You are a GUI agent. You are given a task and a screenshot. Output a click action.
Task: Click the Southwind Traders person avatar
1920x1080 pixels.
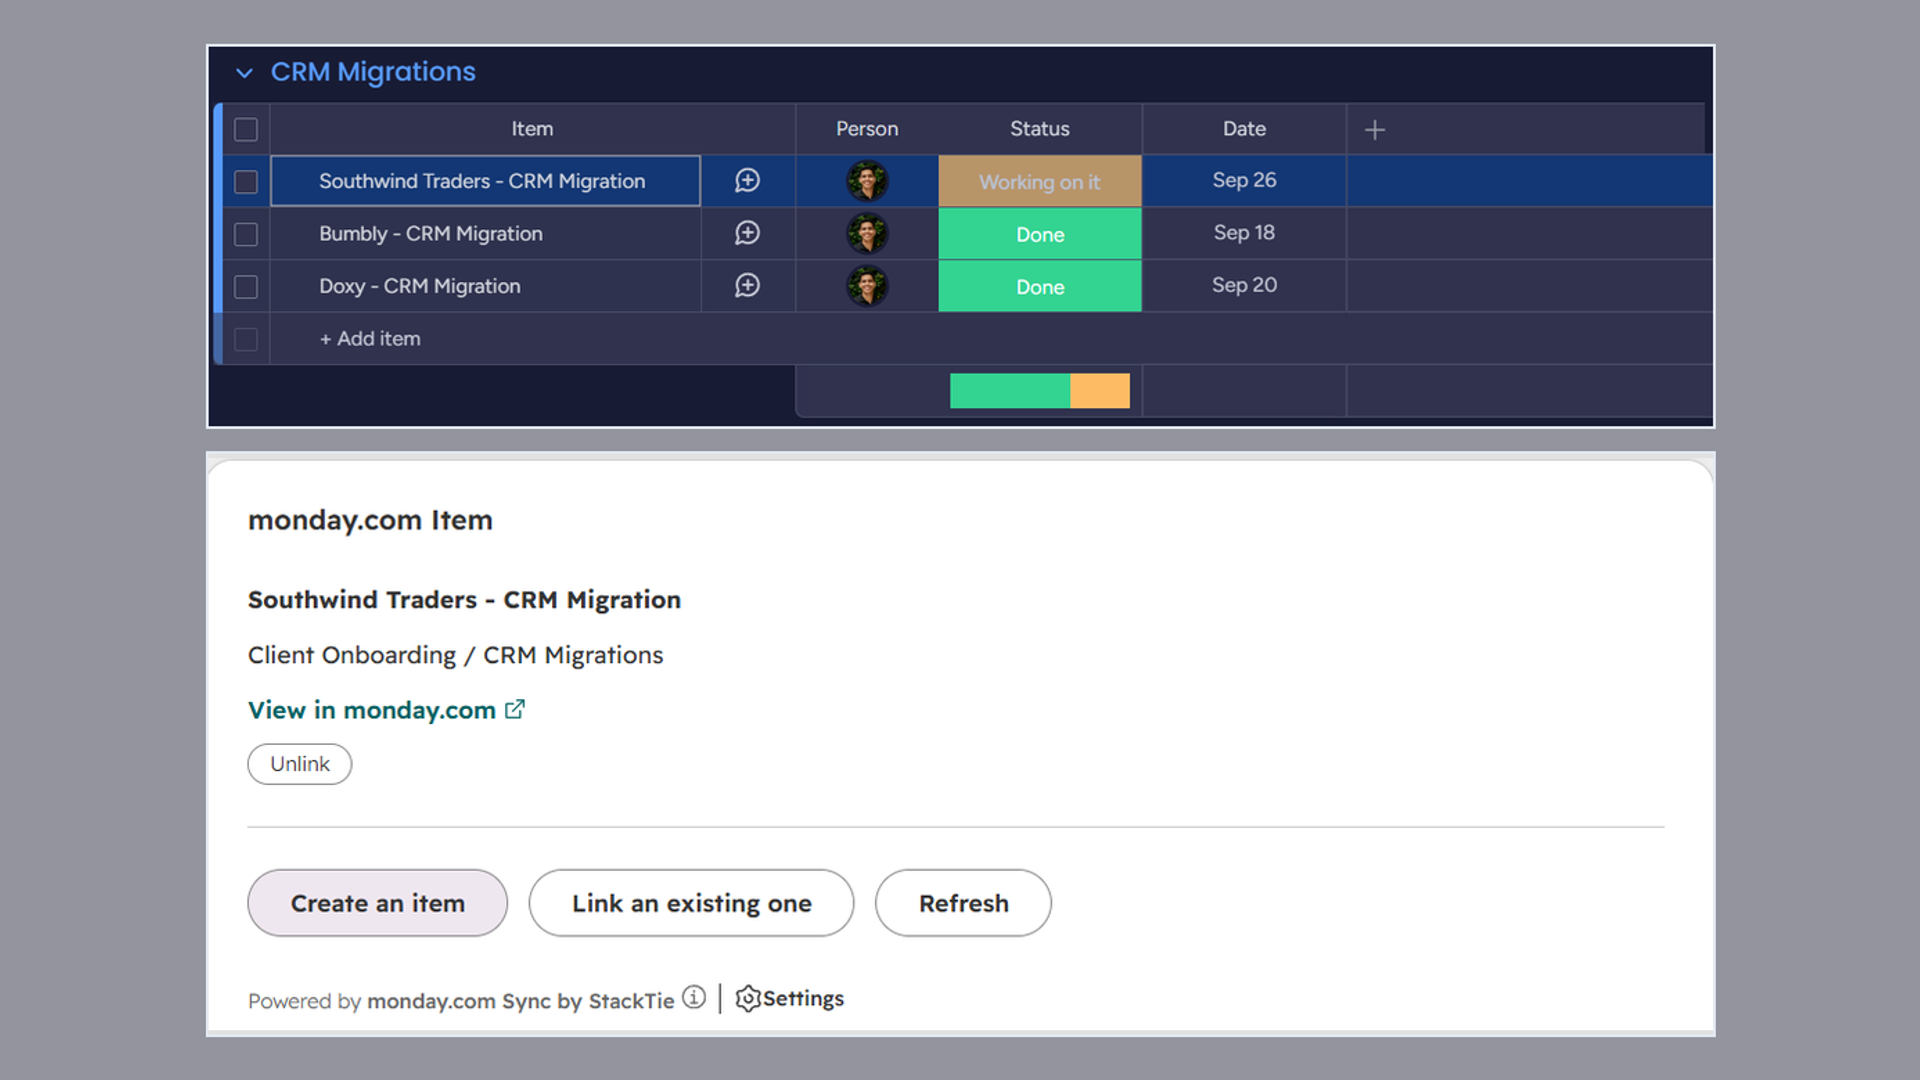867,181
